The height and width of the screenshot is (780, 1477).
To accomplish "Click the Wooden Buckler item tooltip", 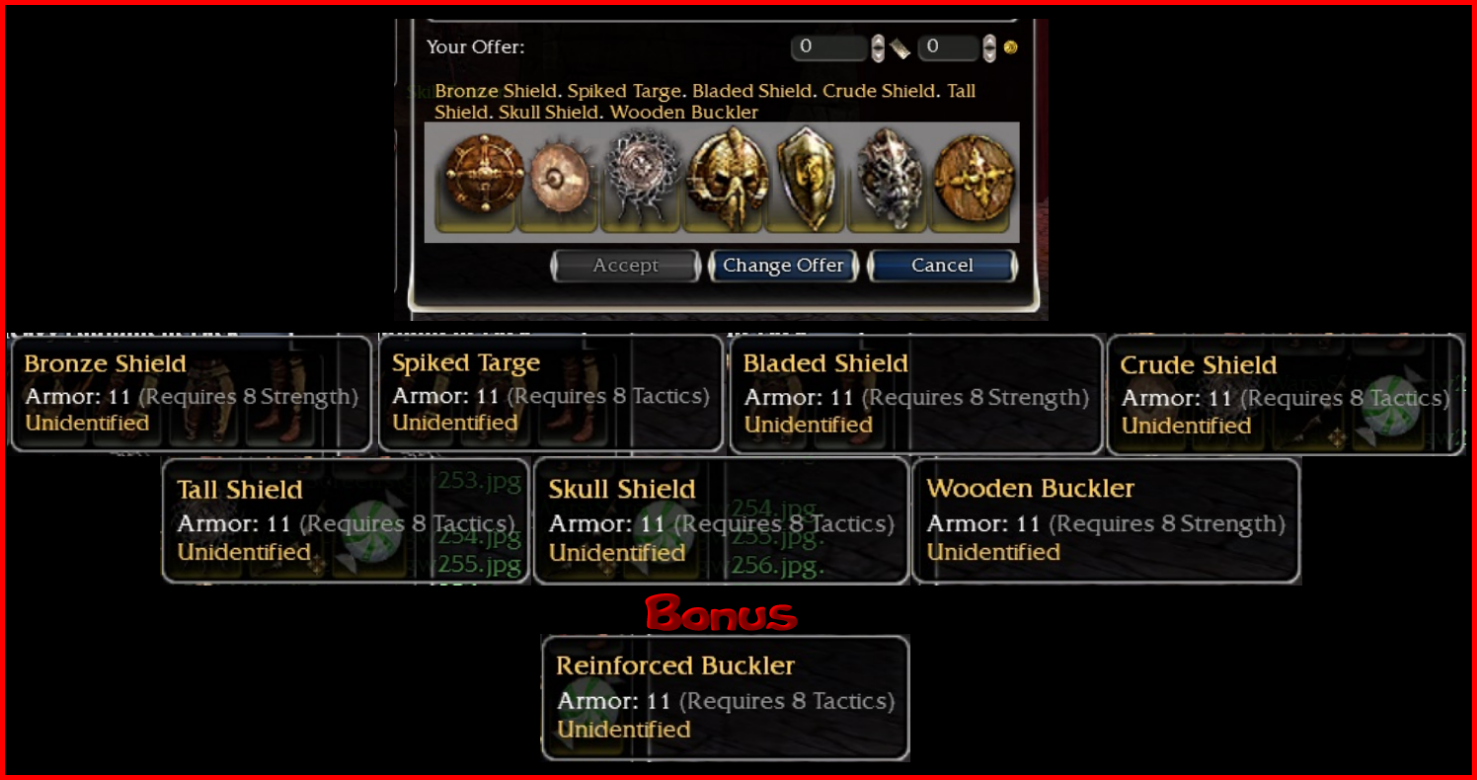I will [1106, 521].
